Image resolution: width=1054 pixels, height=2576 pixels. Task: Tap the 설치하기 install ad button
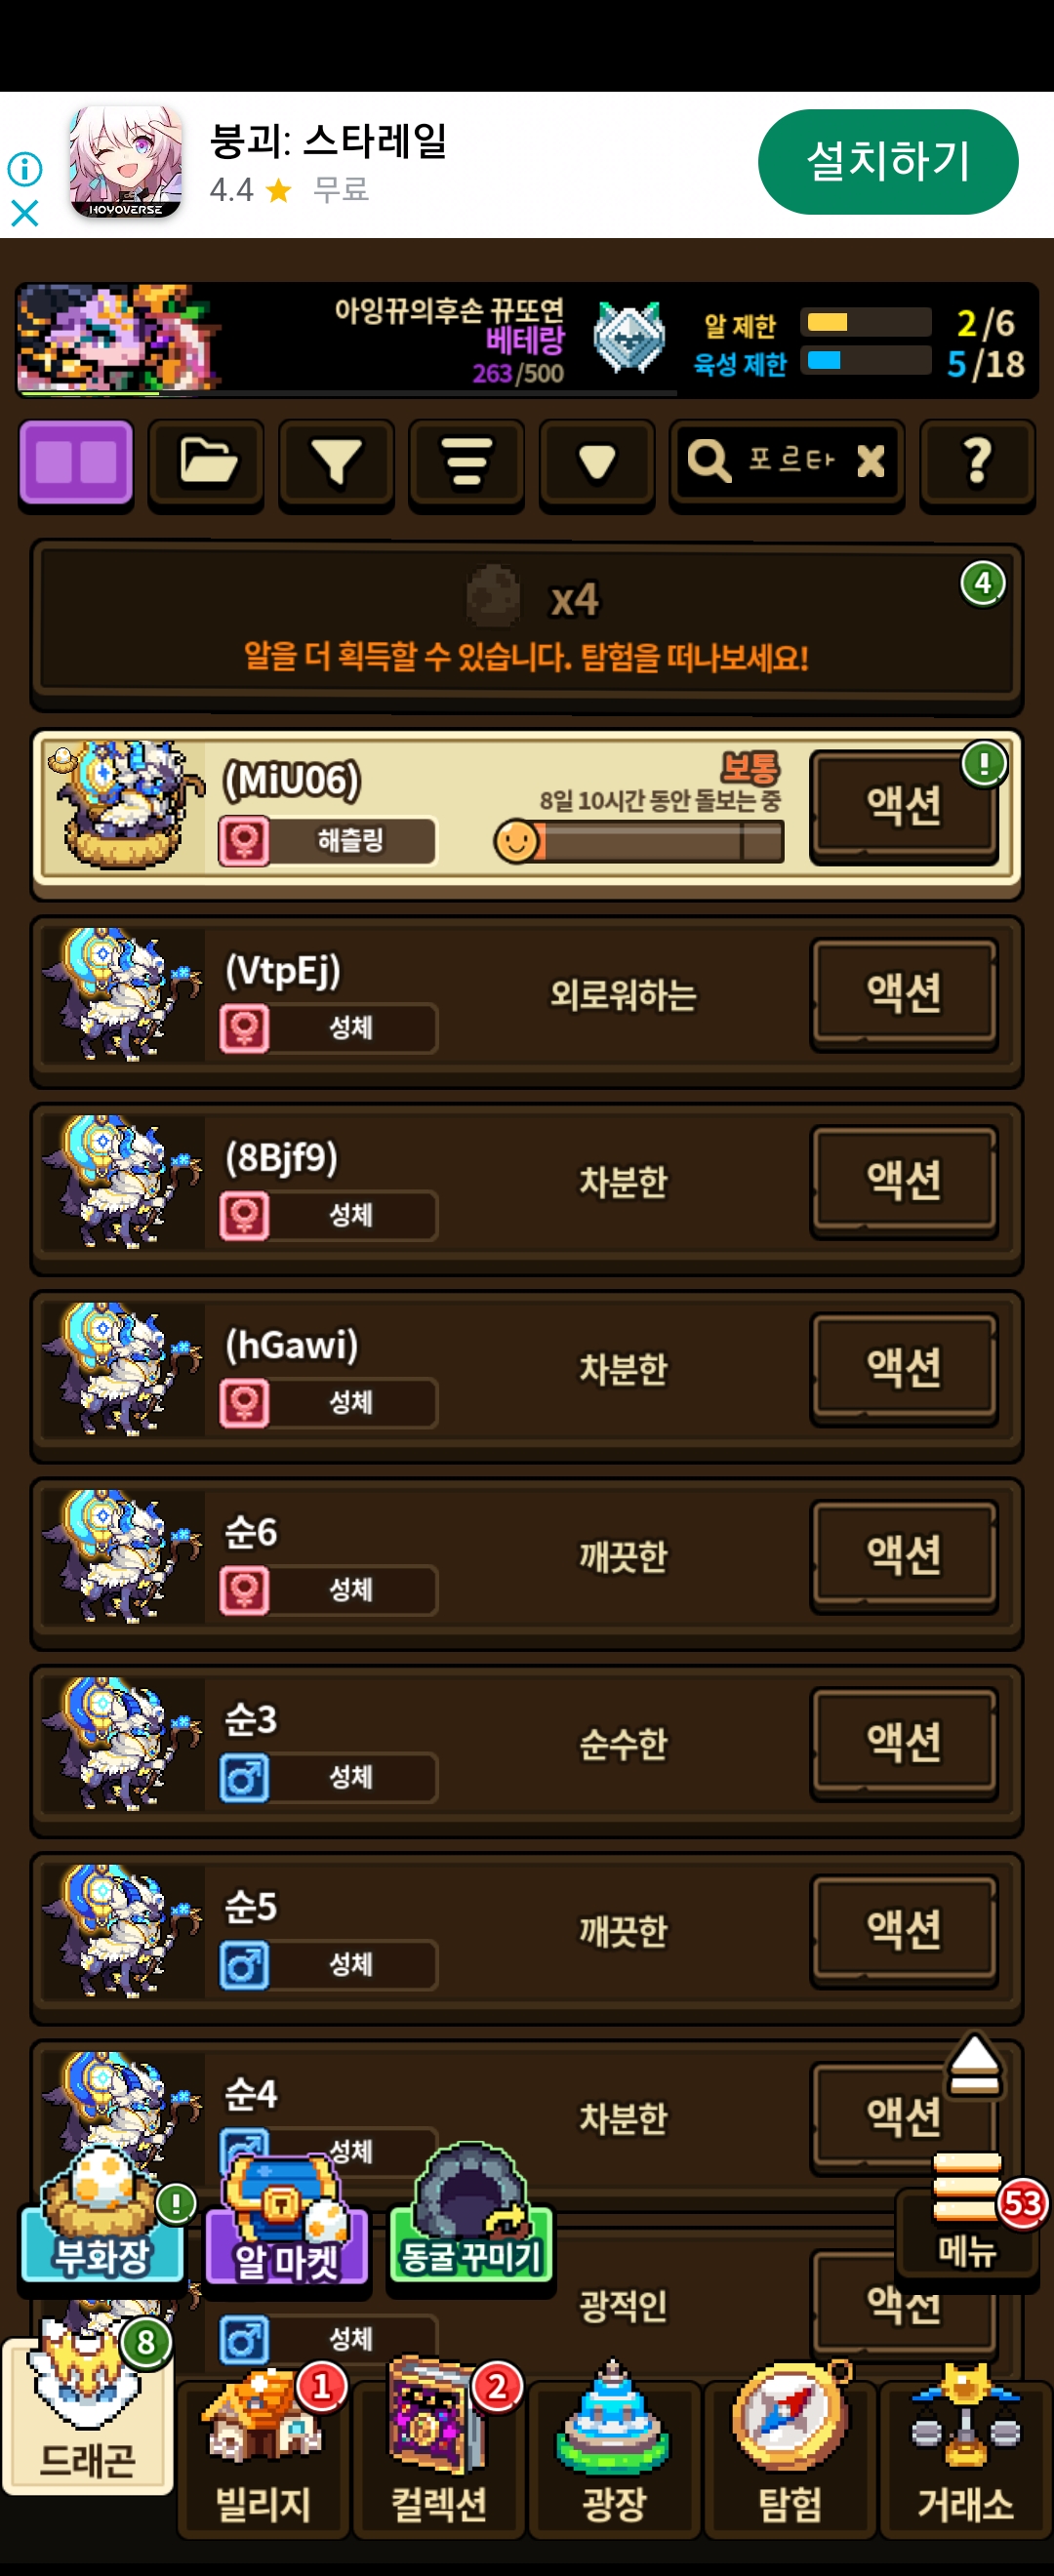(888, 161)
